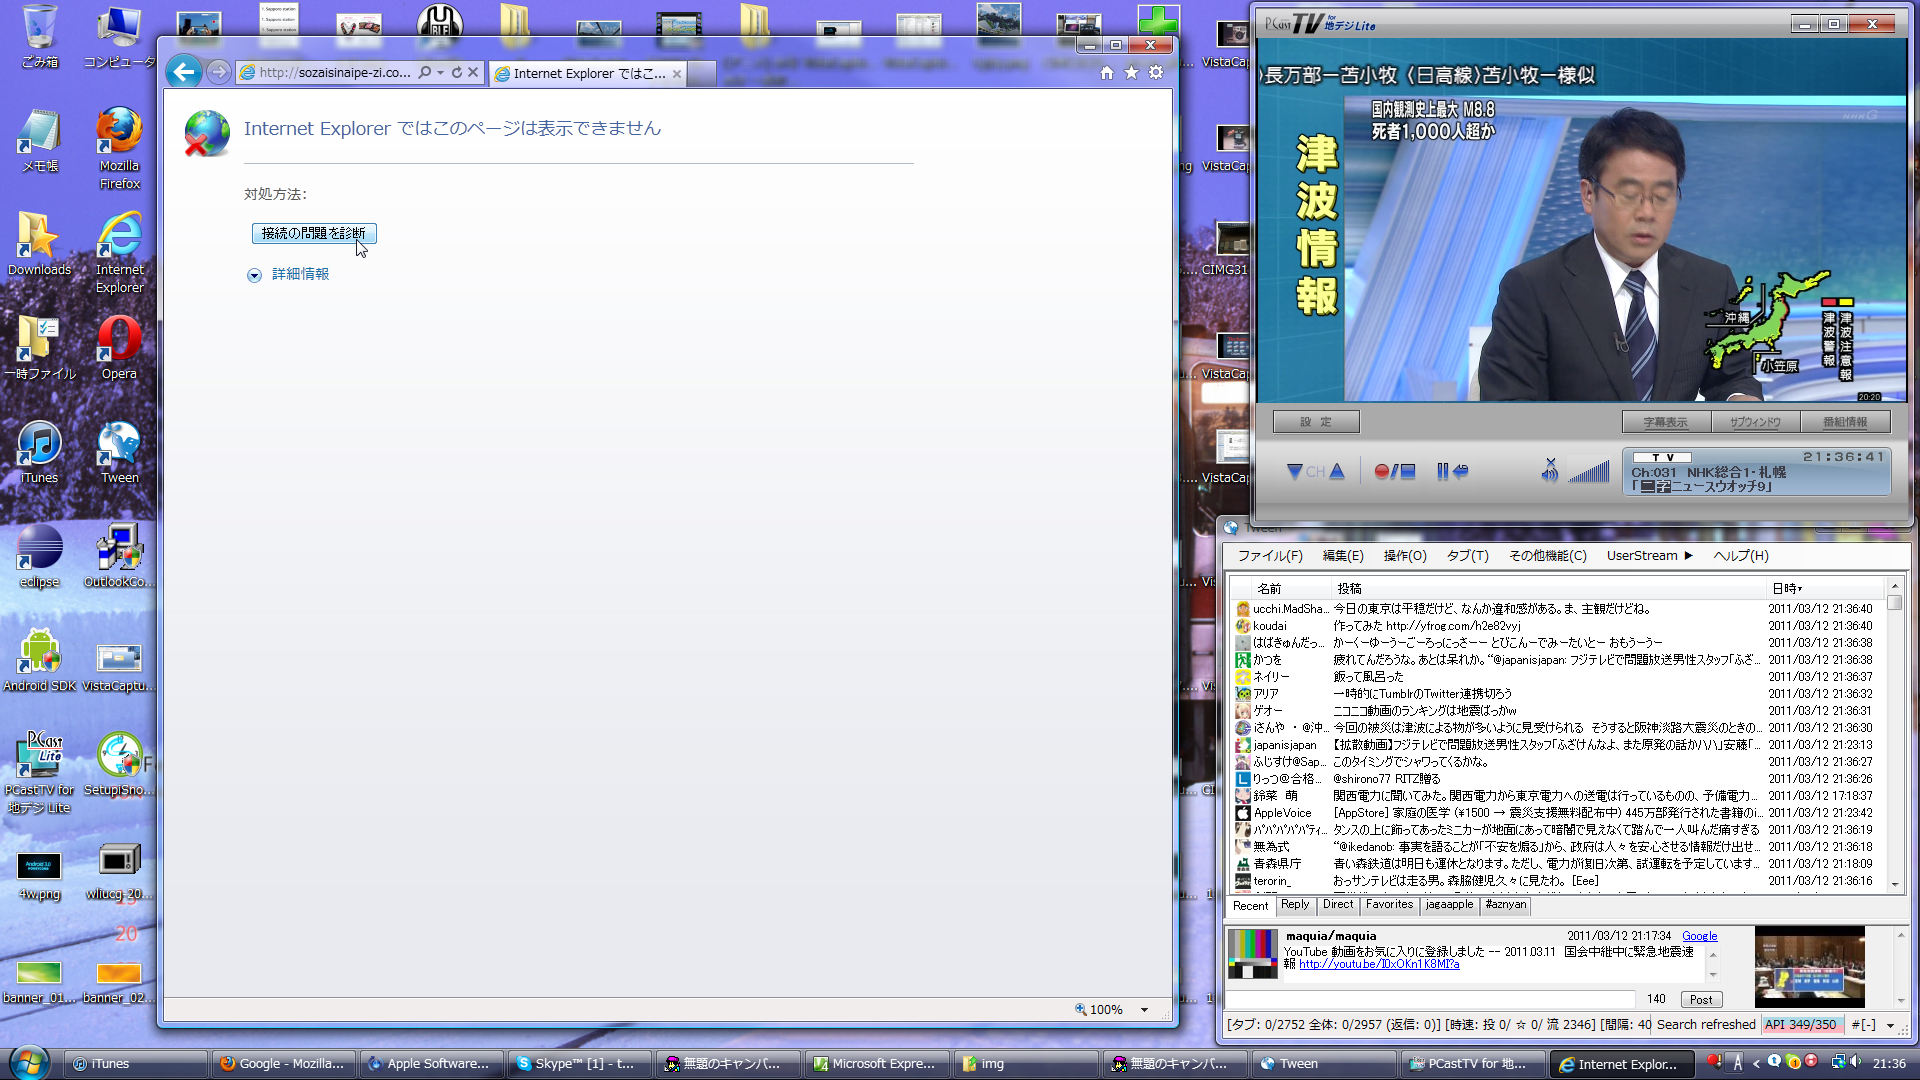This screenshot has width=1920, height=1080.
Task: Switch to Tween Reply tab
Action: tap(1295, 905)
